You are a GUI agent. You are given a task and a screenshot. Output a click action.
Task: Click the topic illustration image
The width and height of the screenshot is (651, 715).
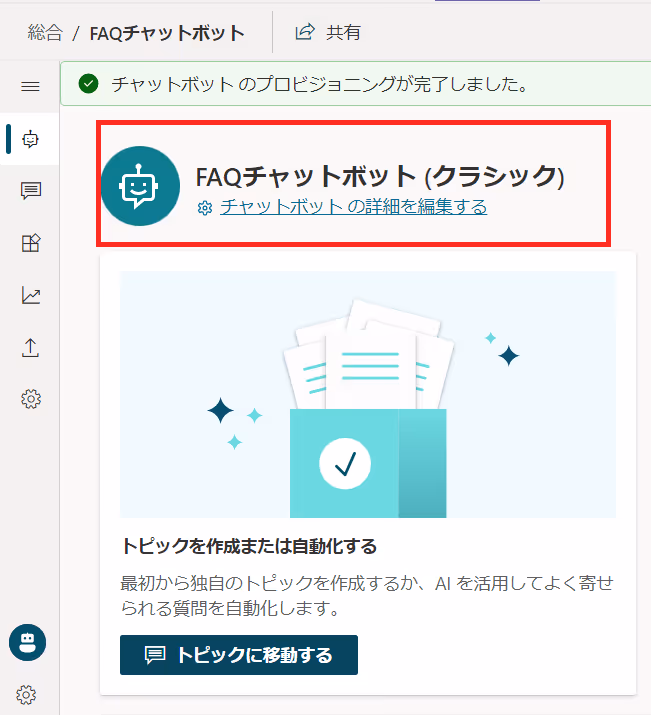pyautogui.click(x=368, y=394)
